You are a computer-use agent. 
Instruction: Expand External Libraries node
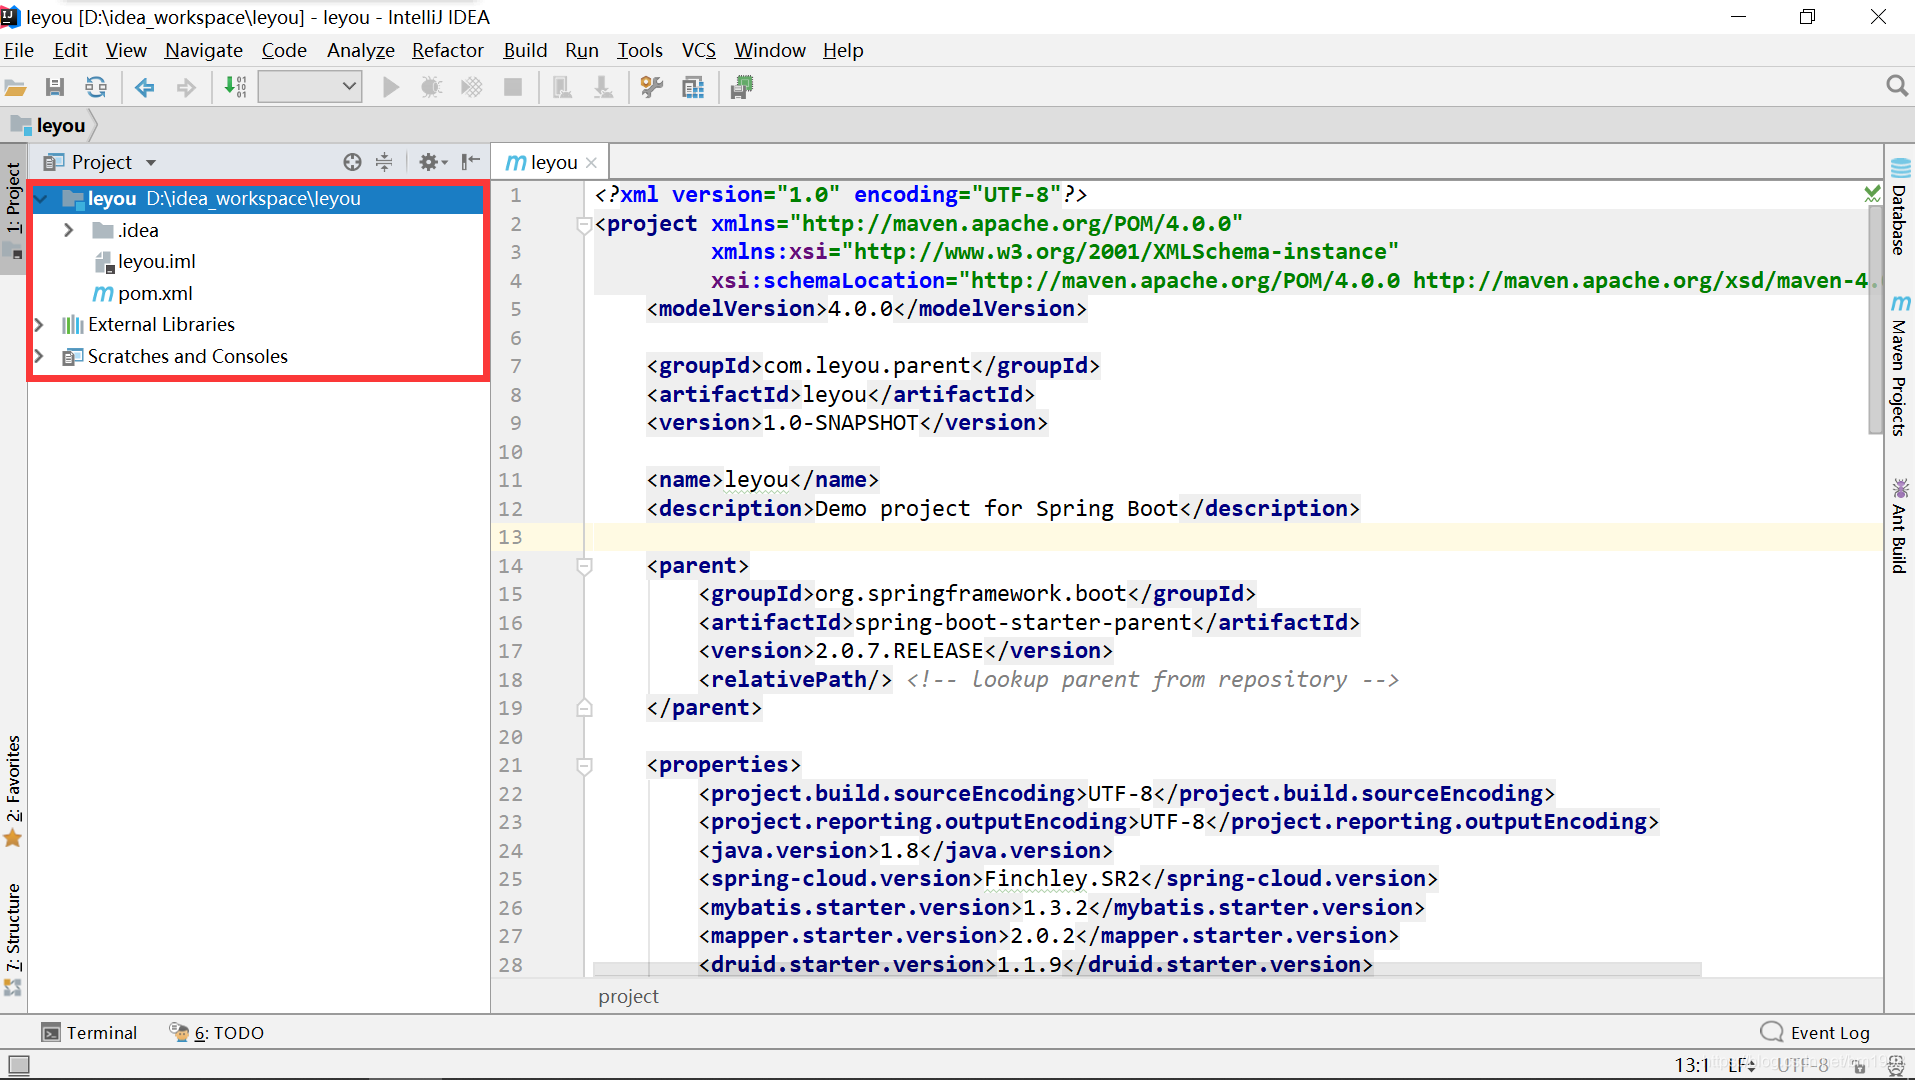coord(38,325)
